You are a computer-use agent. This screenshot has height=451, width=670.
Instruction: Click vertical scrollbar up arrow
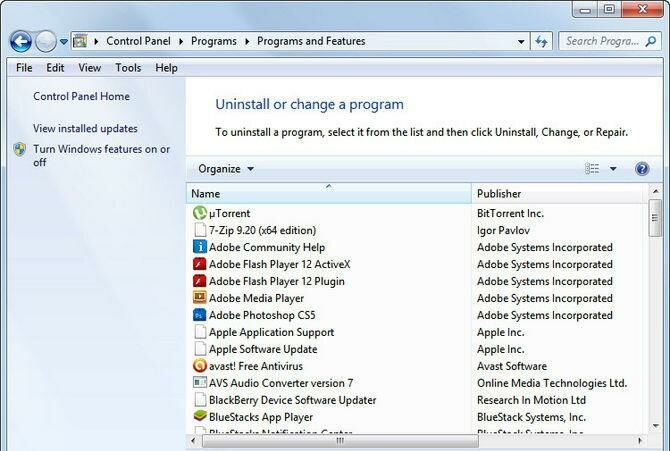(x=655, y=191)
